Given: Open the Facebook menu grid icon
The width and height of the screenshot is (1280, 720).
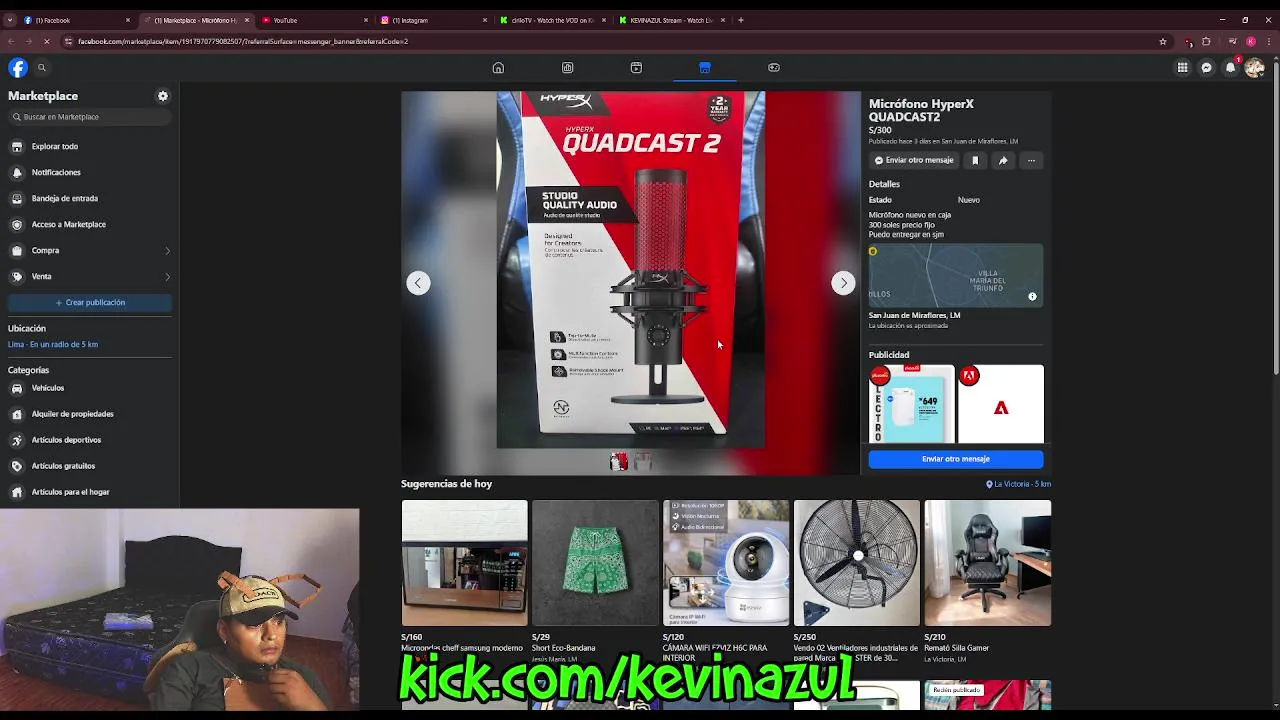Looking at the screenshot, I should [1182, 67].
